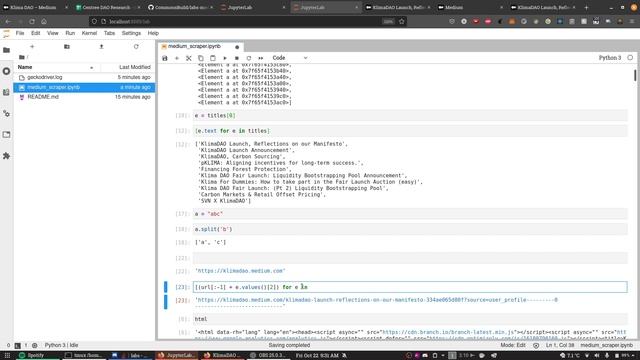Click the cell containing e = titles[0]
Viewport: 640px width, 360px height.
pyautogui.click(x=410, y=116)
